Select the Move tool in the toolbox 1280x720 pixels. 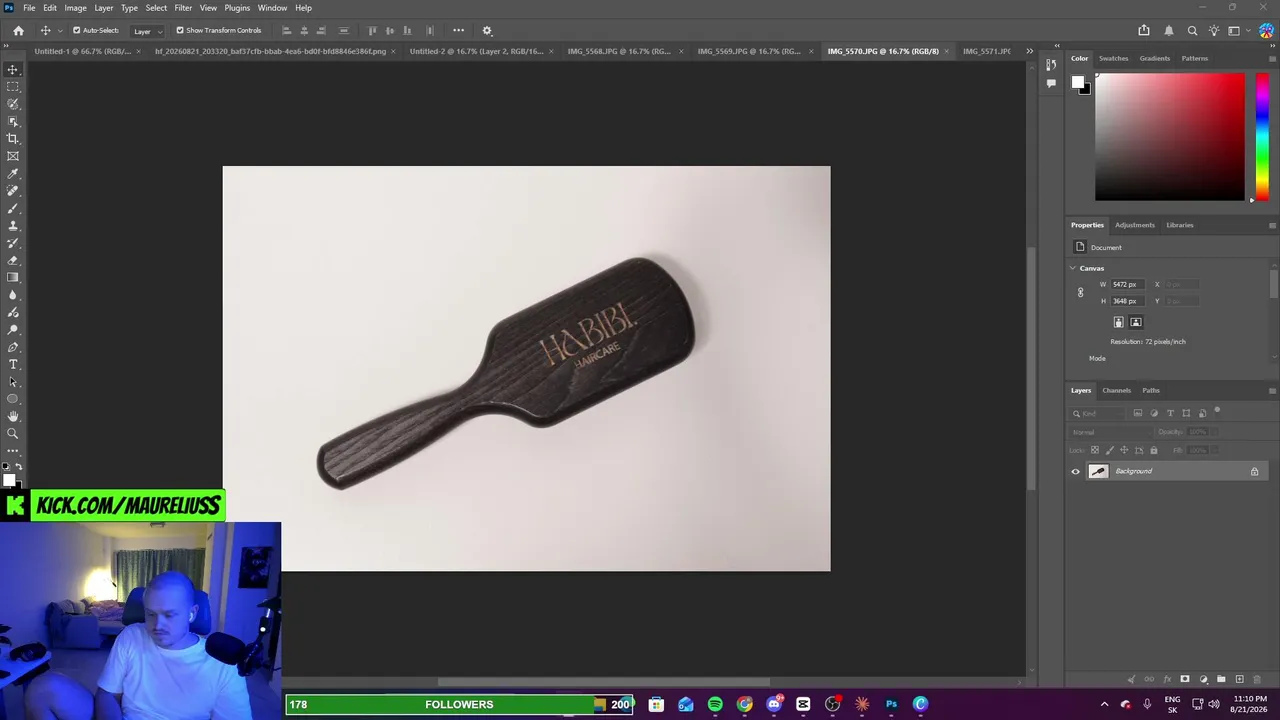(13, 69)
